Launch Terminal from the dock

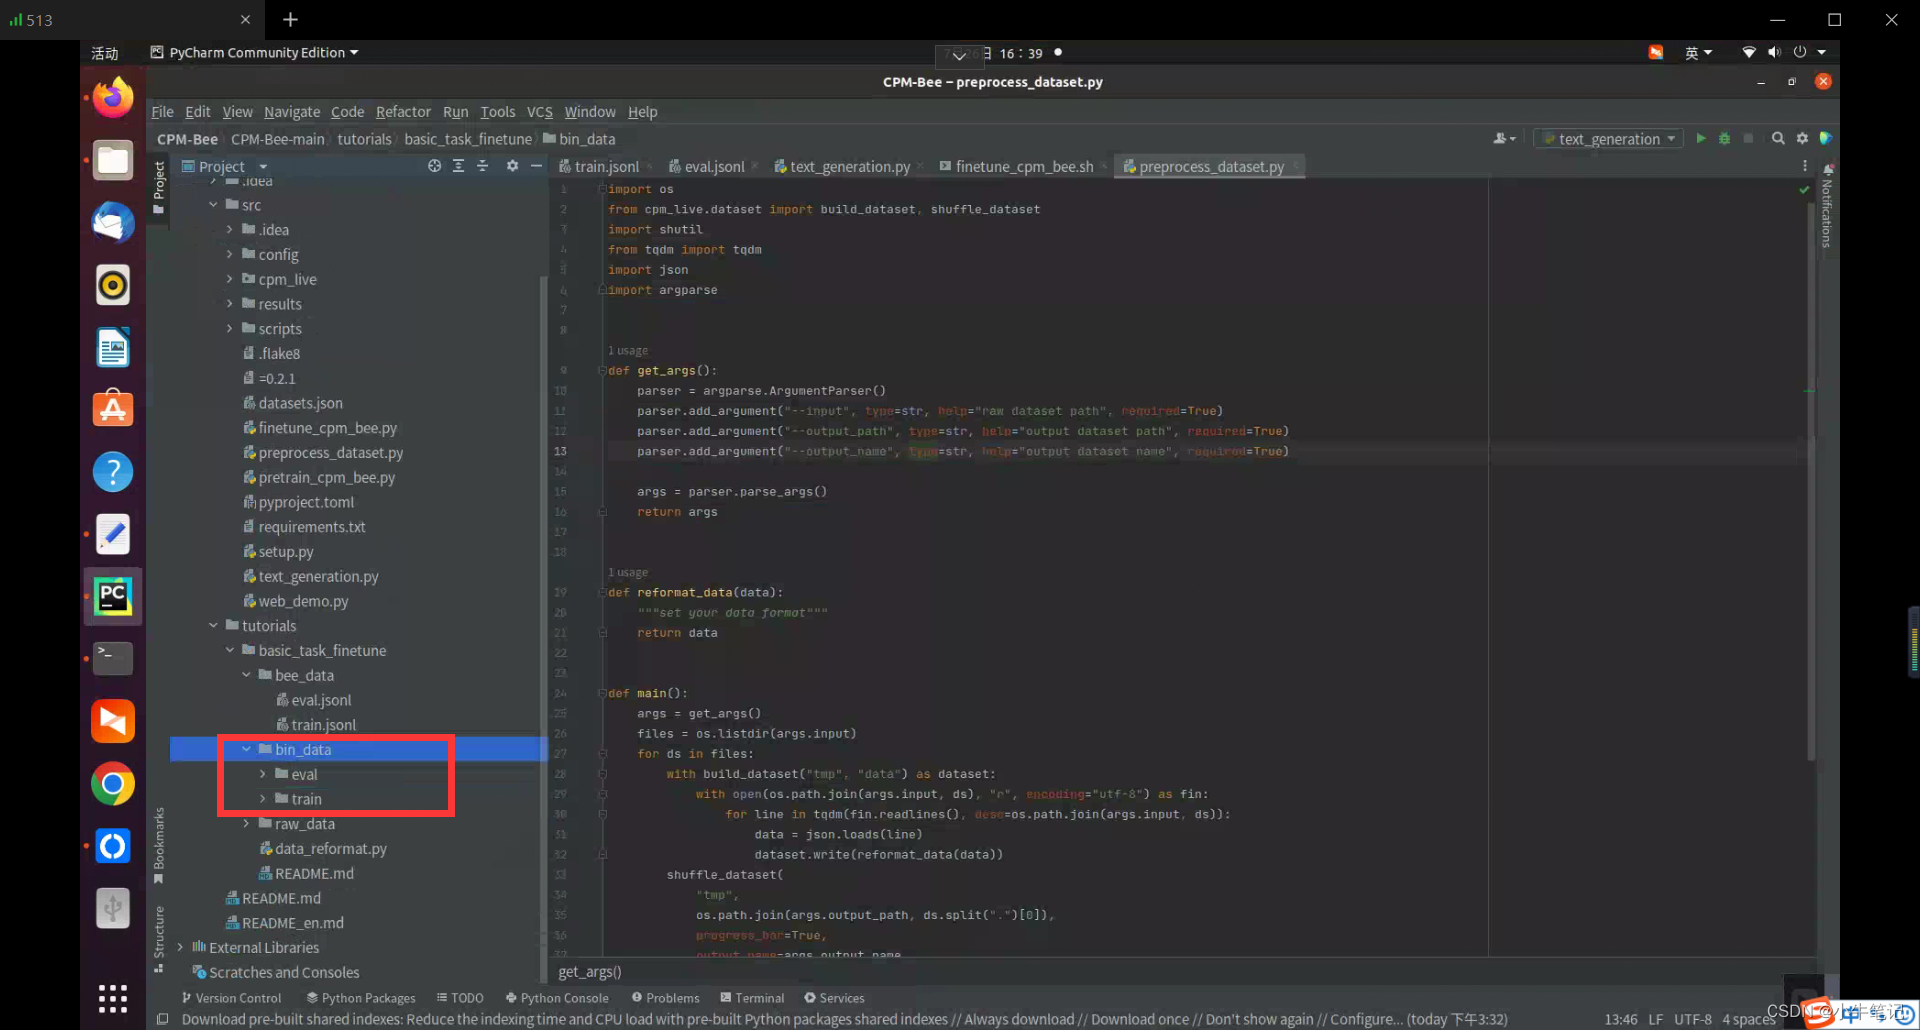tap(112, 658)
